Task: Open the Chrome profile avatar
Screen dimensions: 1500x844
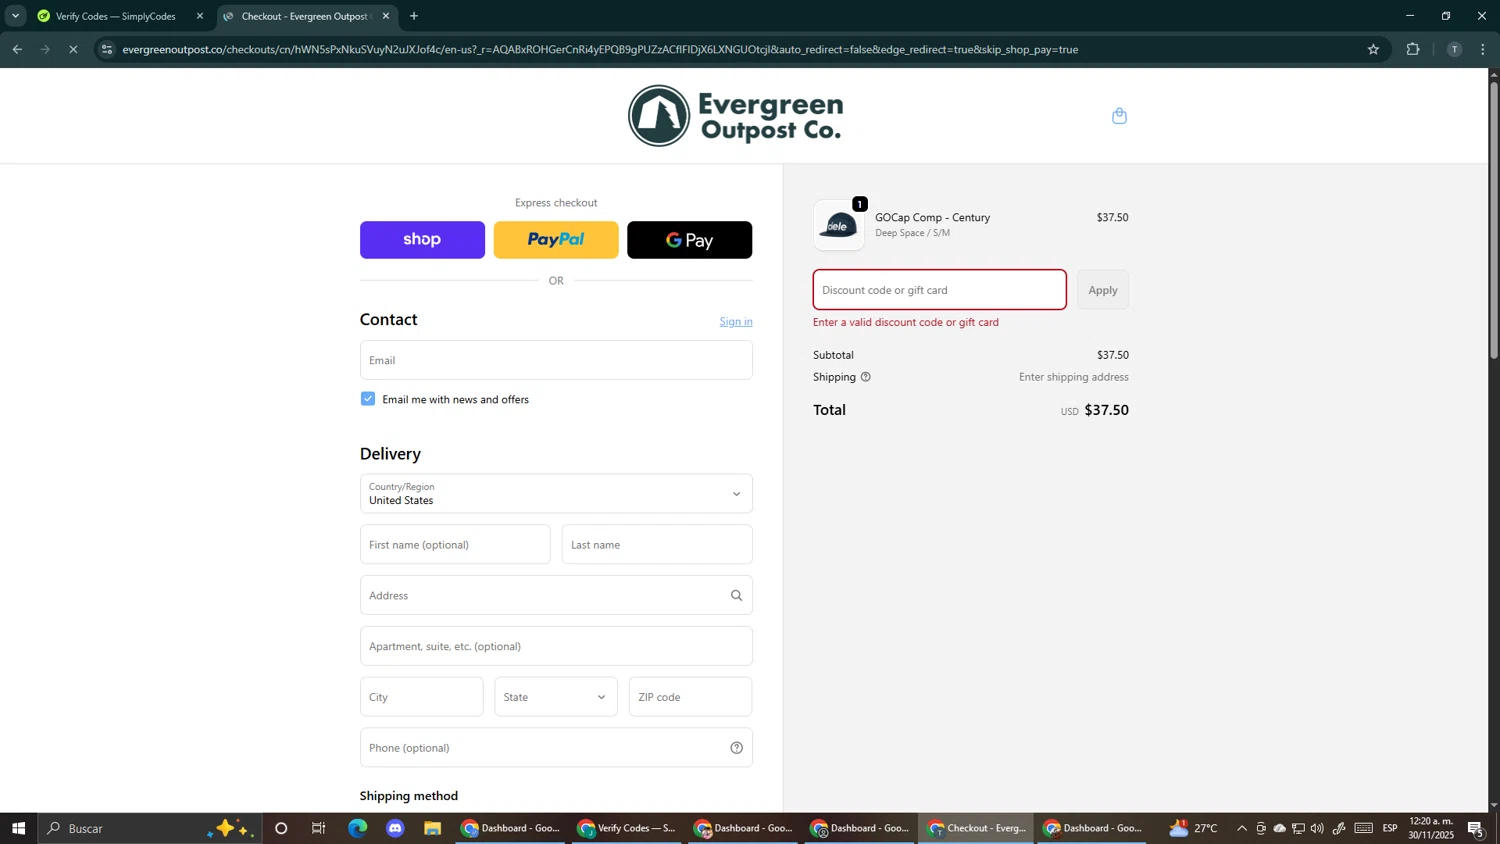Action: (x=1454, y=49)
